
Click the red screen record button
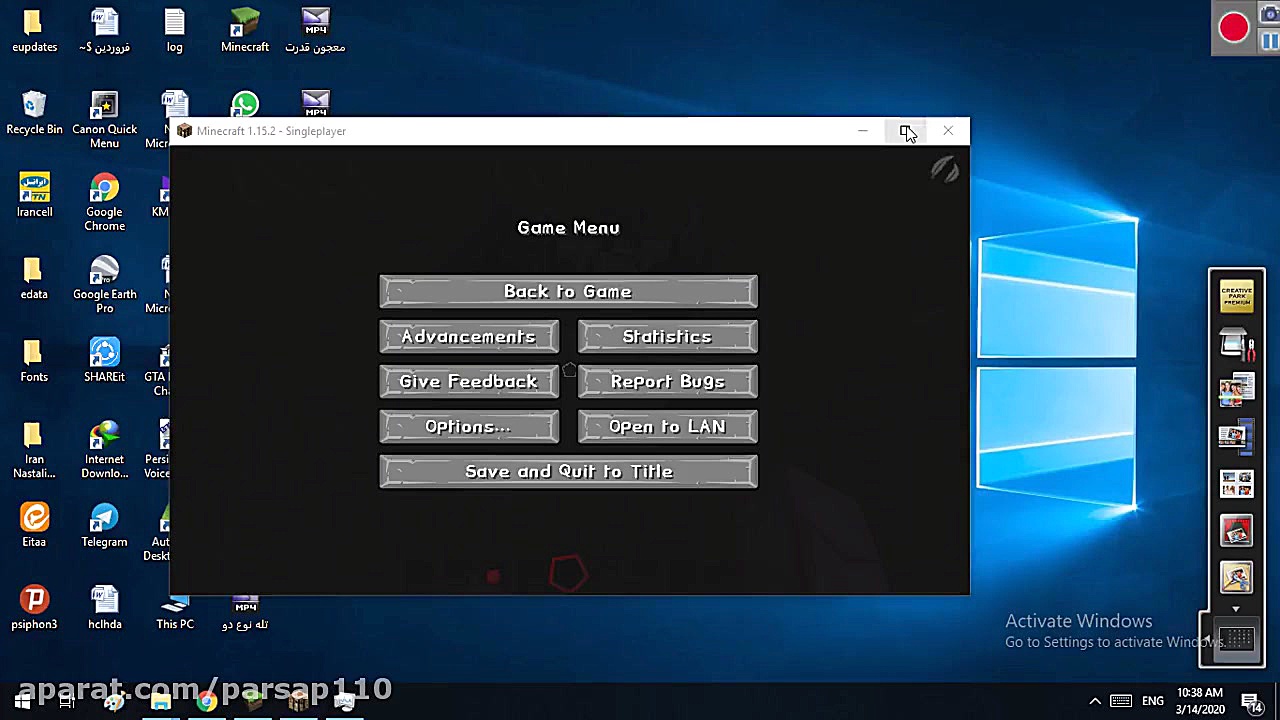coord(1234,27)
